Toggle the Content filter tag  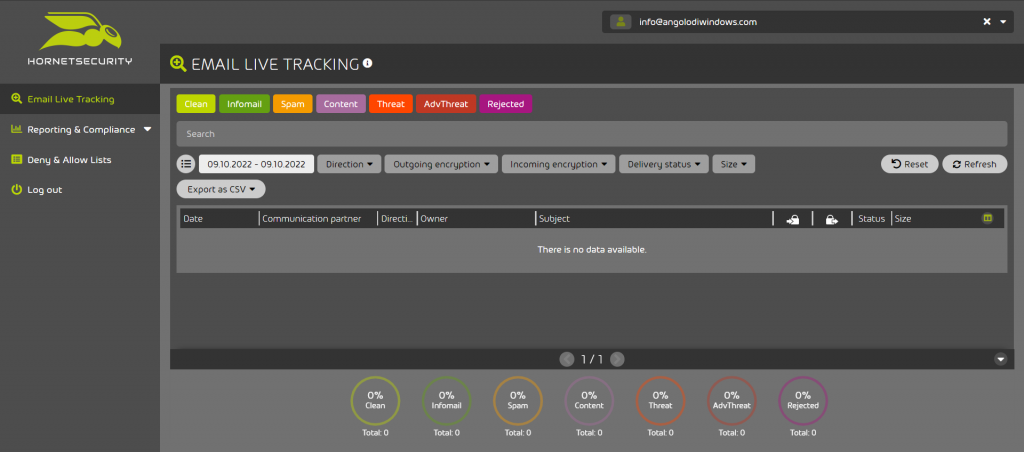(341, 104)
